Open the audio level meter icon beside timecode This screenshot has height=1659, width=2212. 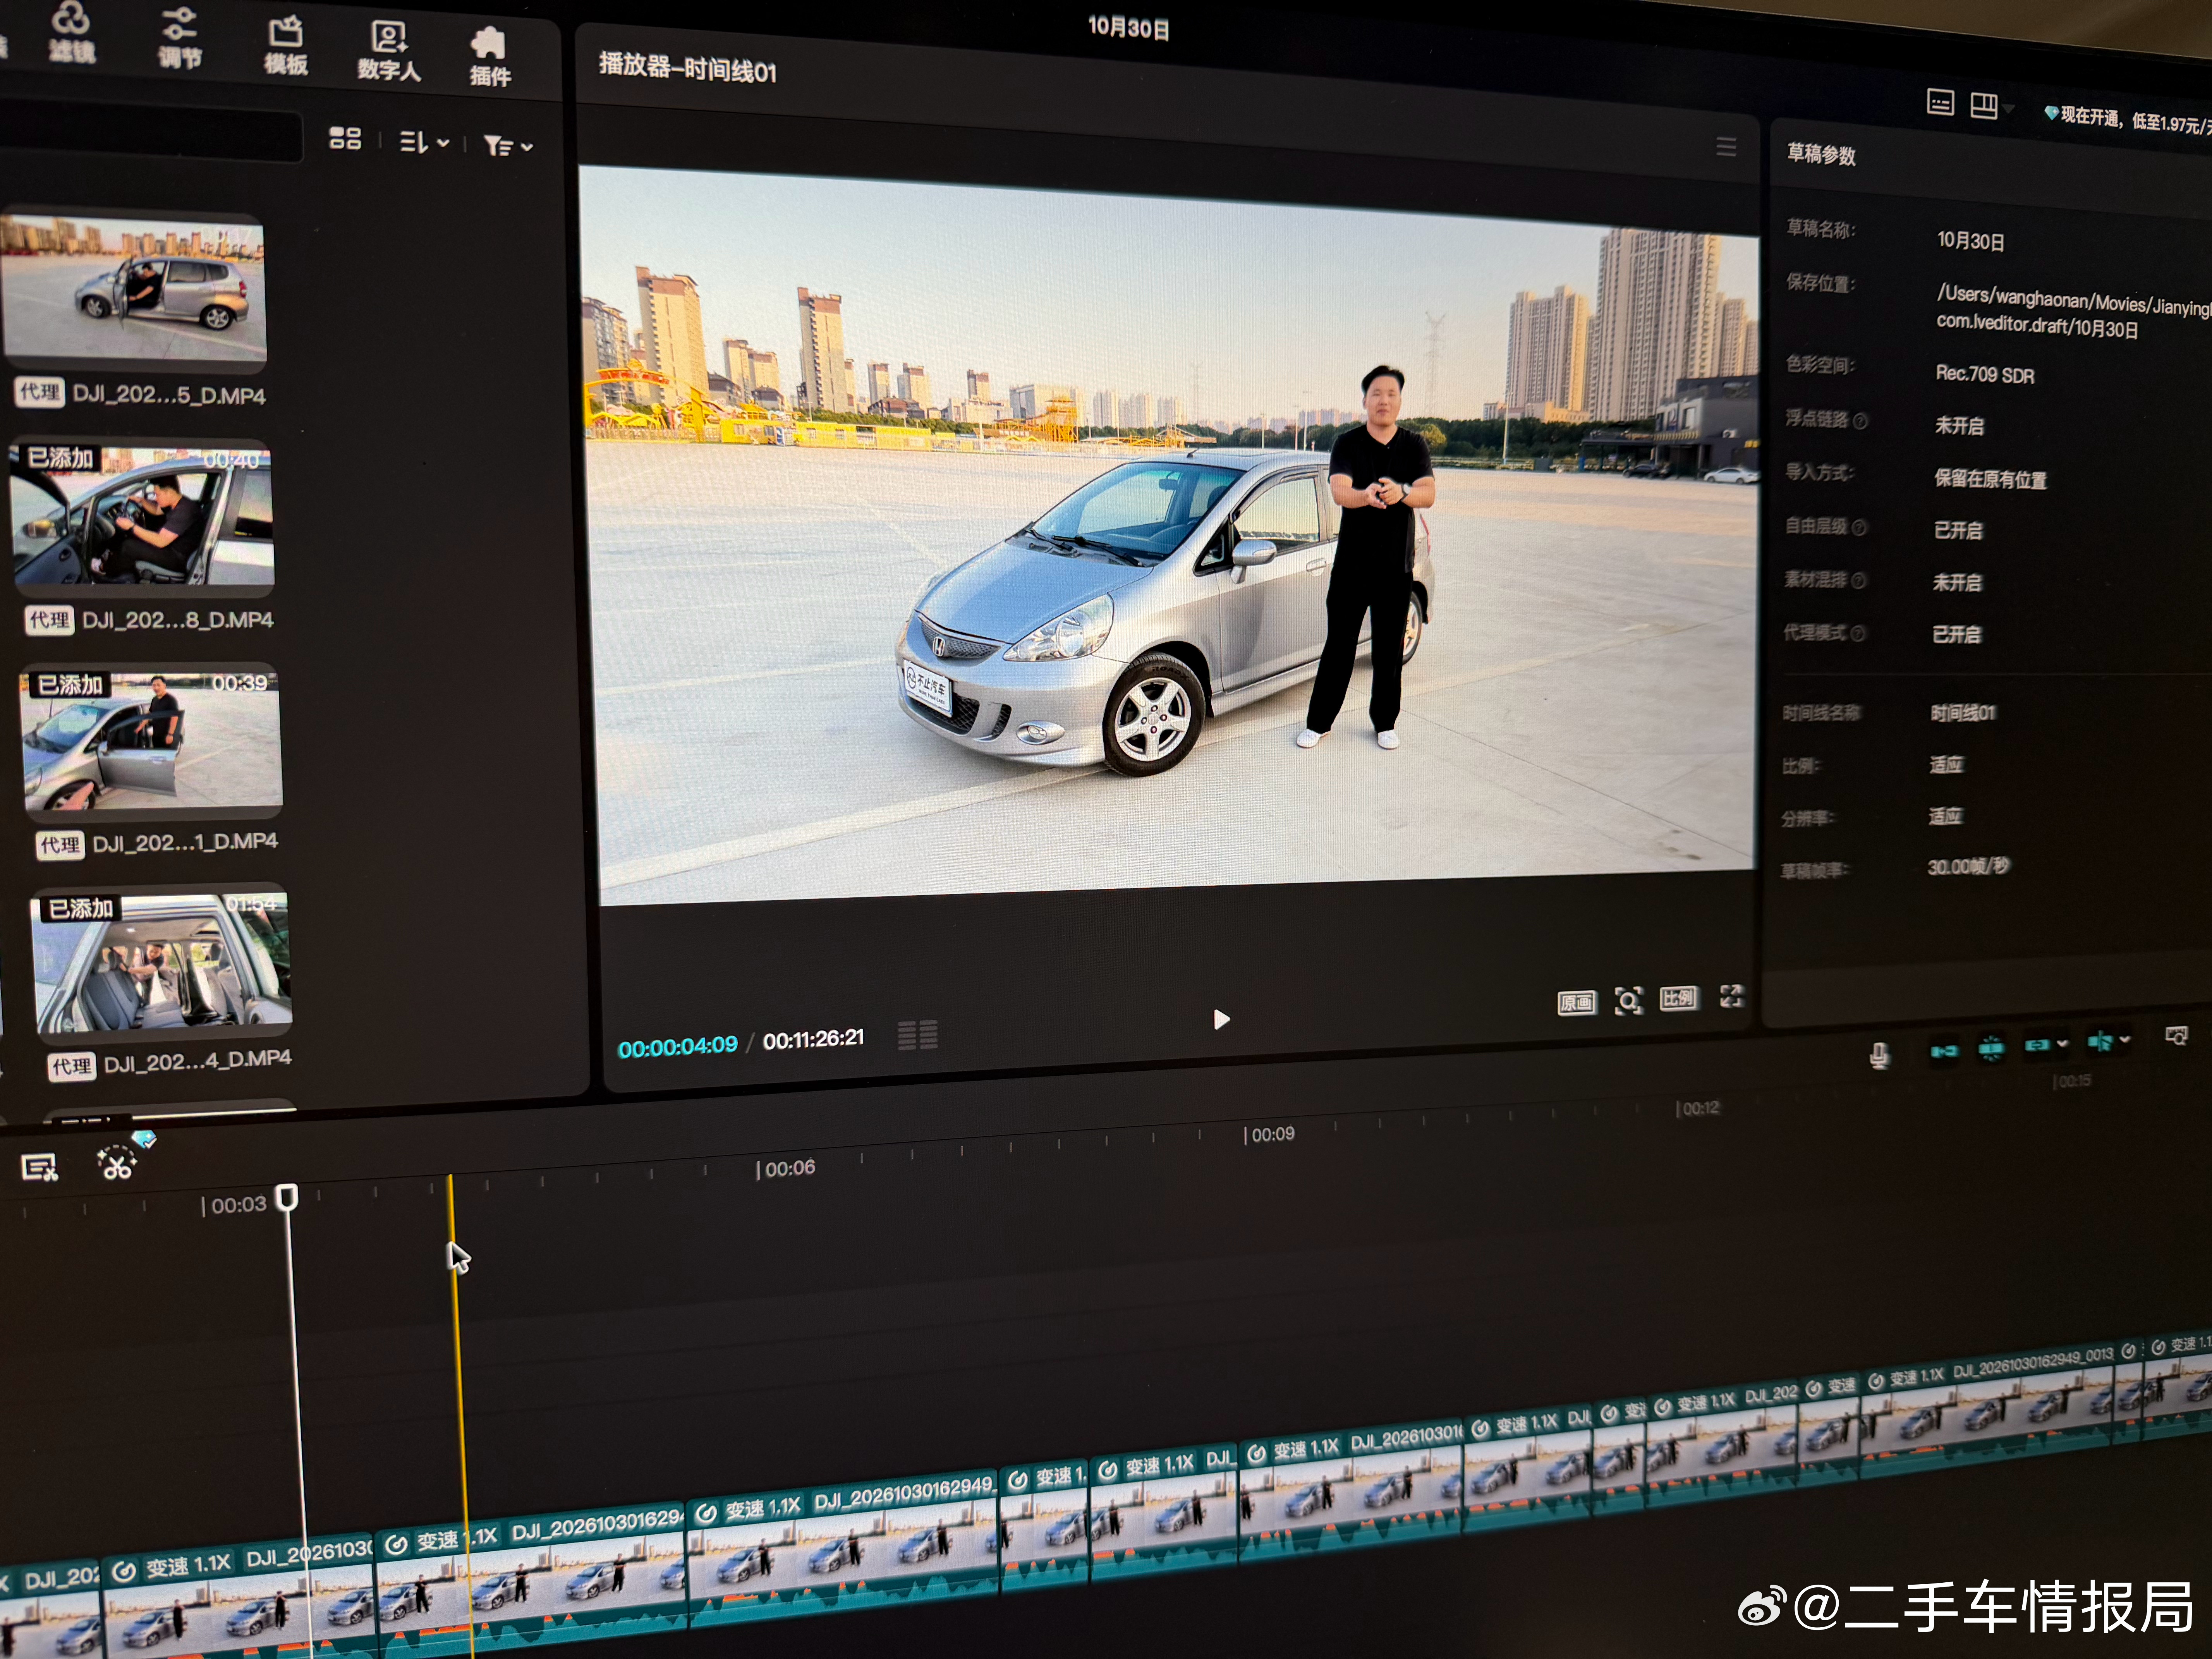917,1035
